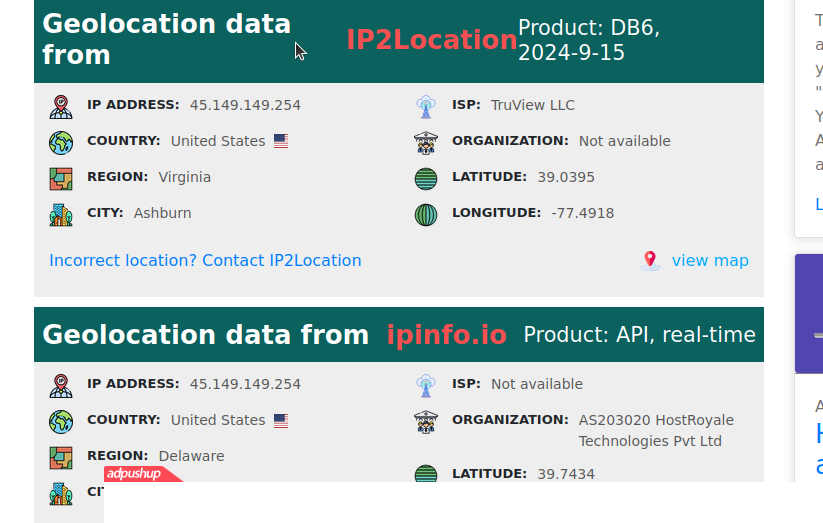Select Product: API, real-time text
This screenshot has height=523, width=823.
639,335
